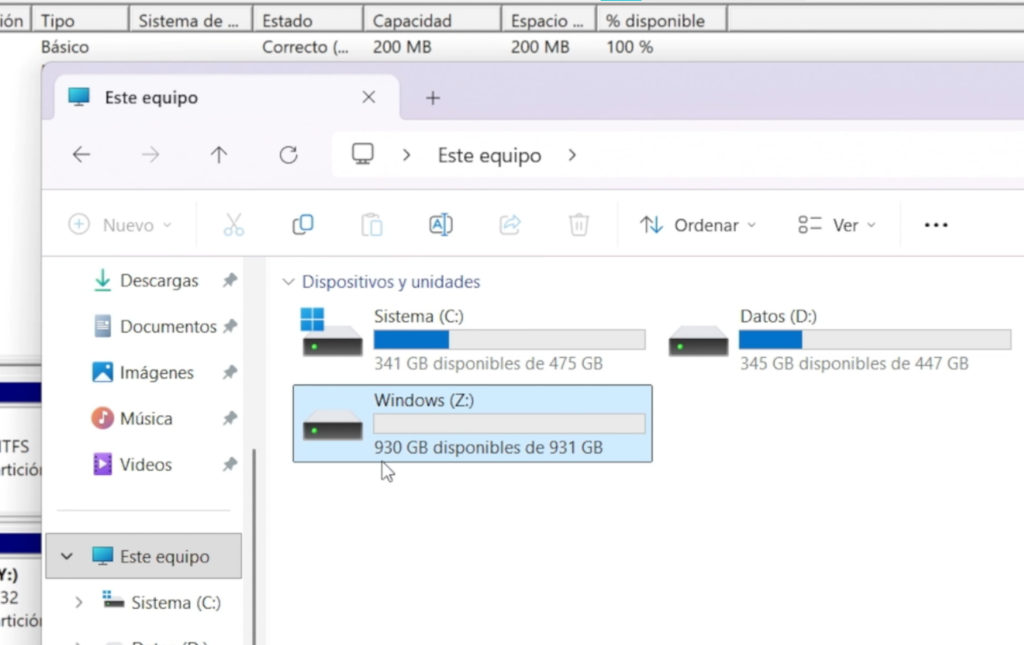Open the See more (...) menu
Screen dimensions: 1024x645
coord(935,224)
